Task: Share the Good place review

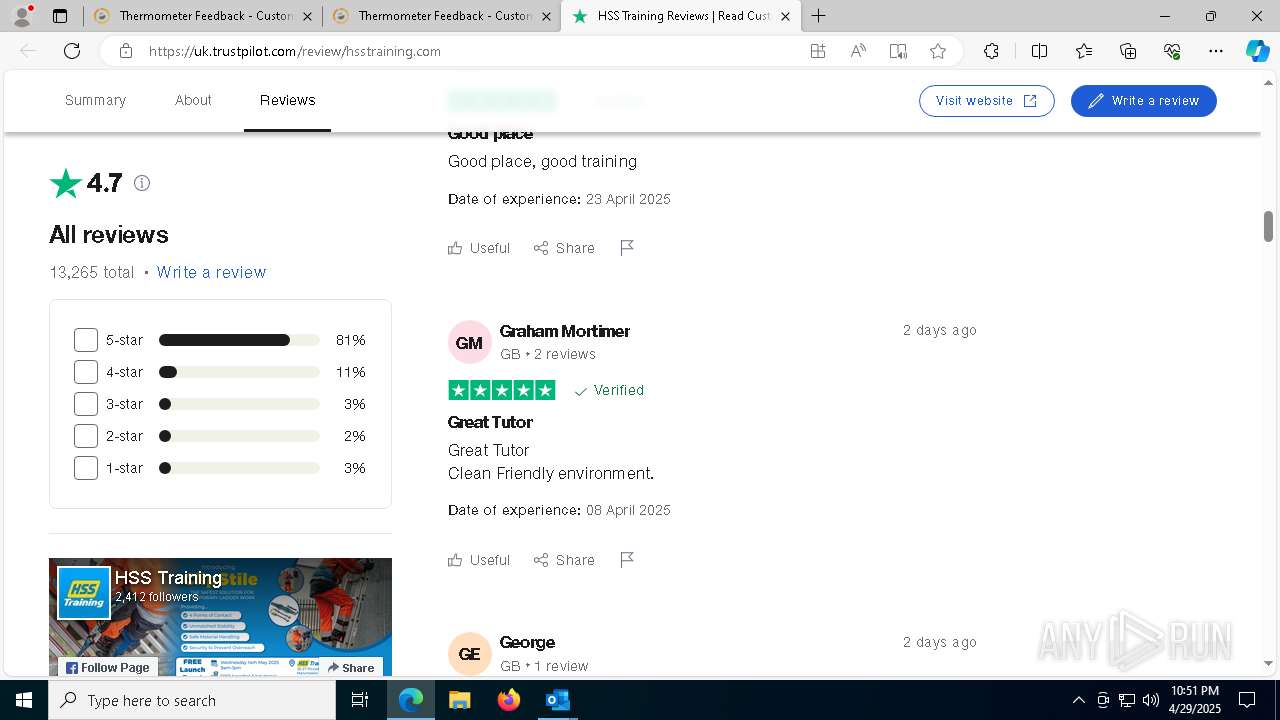Action: (564, 248)
